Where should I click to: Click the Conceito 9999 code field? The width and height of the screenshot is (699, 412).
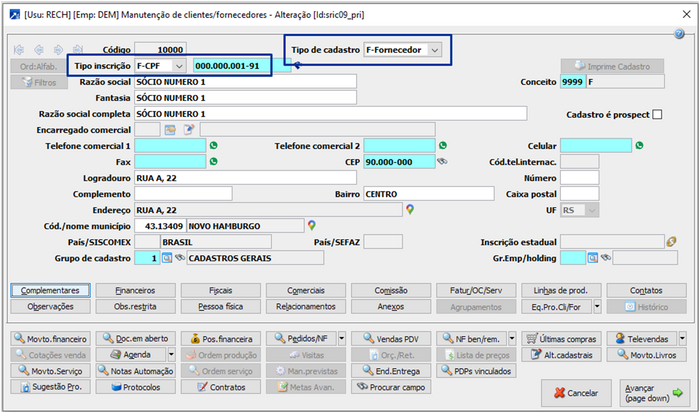573,82
